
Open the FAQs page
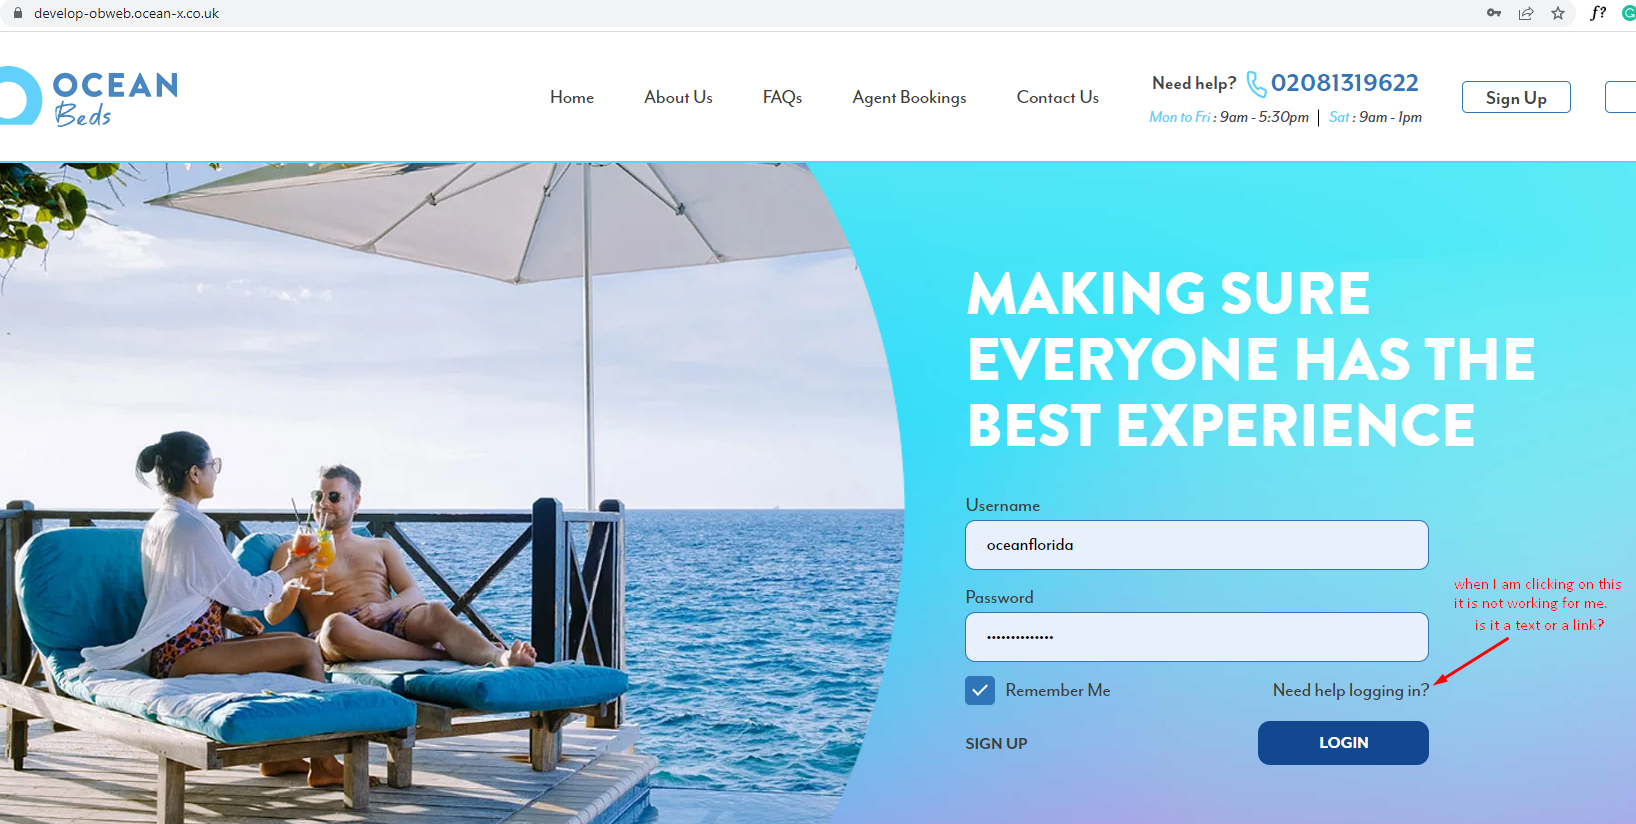[782, 97]
